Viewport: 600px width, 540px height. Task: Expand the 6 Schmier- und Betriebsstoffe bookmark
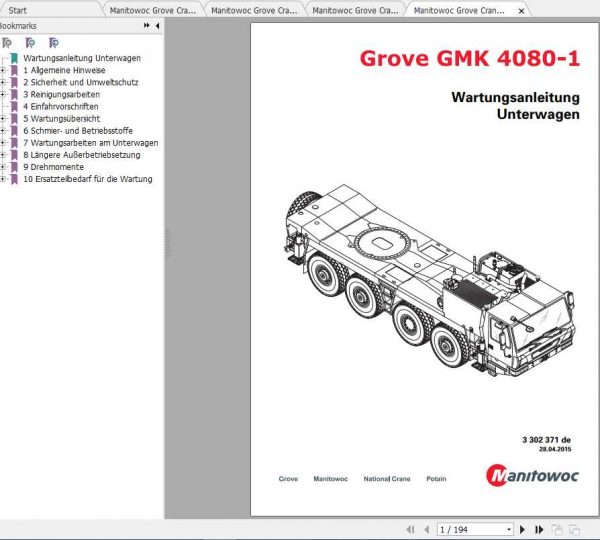2,131
